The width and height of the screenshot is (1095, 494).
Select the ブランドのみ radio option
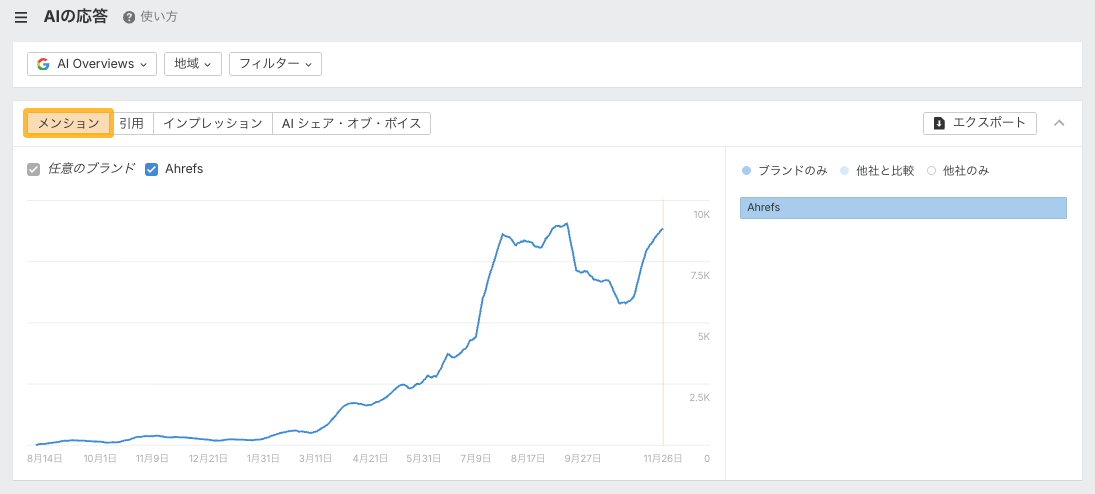[746, 171]
